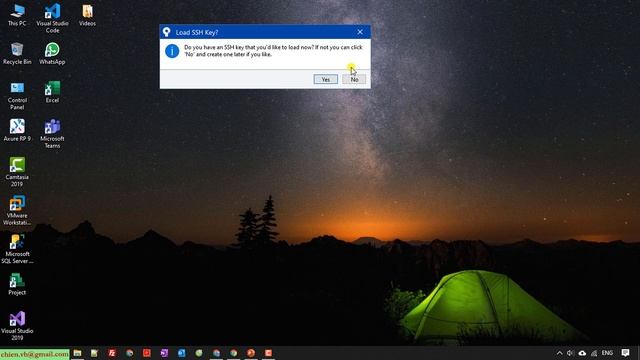
Task: Select the Camtasia 2019 desktop icon
Action: [17, 172]
